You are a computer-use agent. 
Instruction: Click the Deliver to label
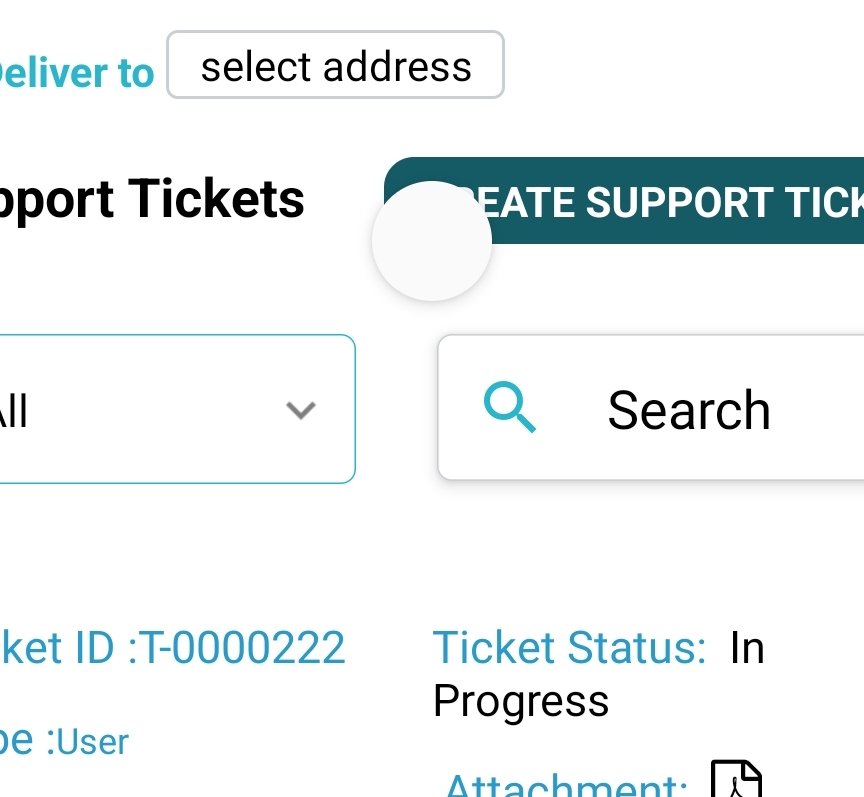[77, 73]
